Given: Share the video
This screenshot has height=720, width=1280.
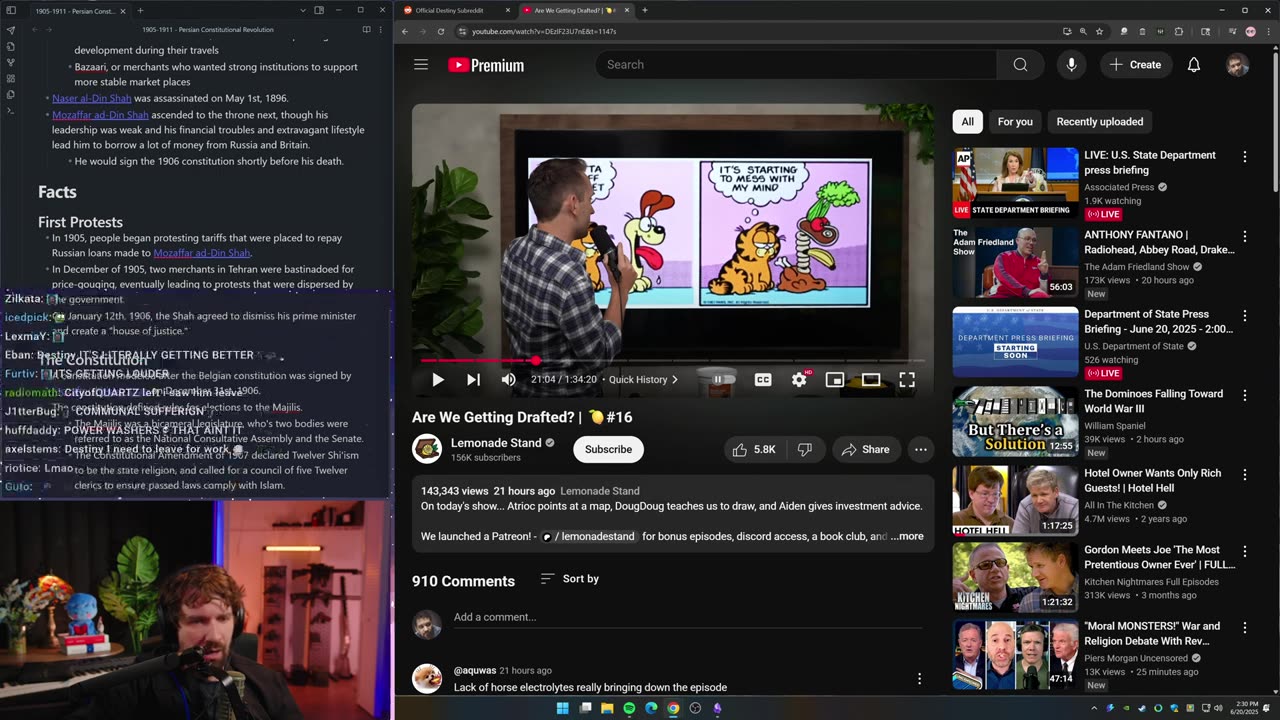Looking at the screenshot, I should (865, 450).
